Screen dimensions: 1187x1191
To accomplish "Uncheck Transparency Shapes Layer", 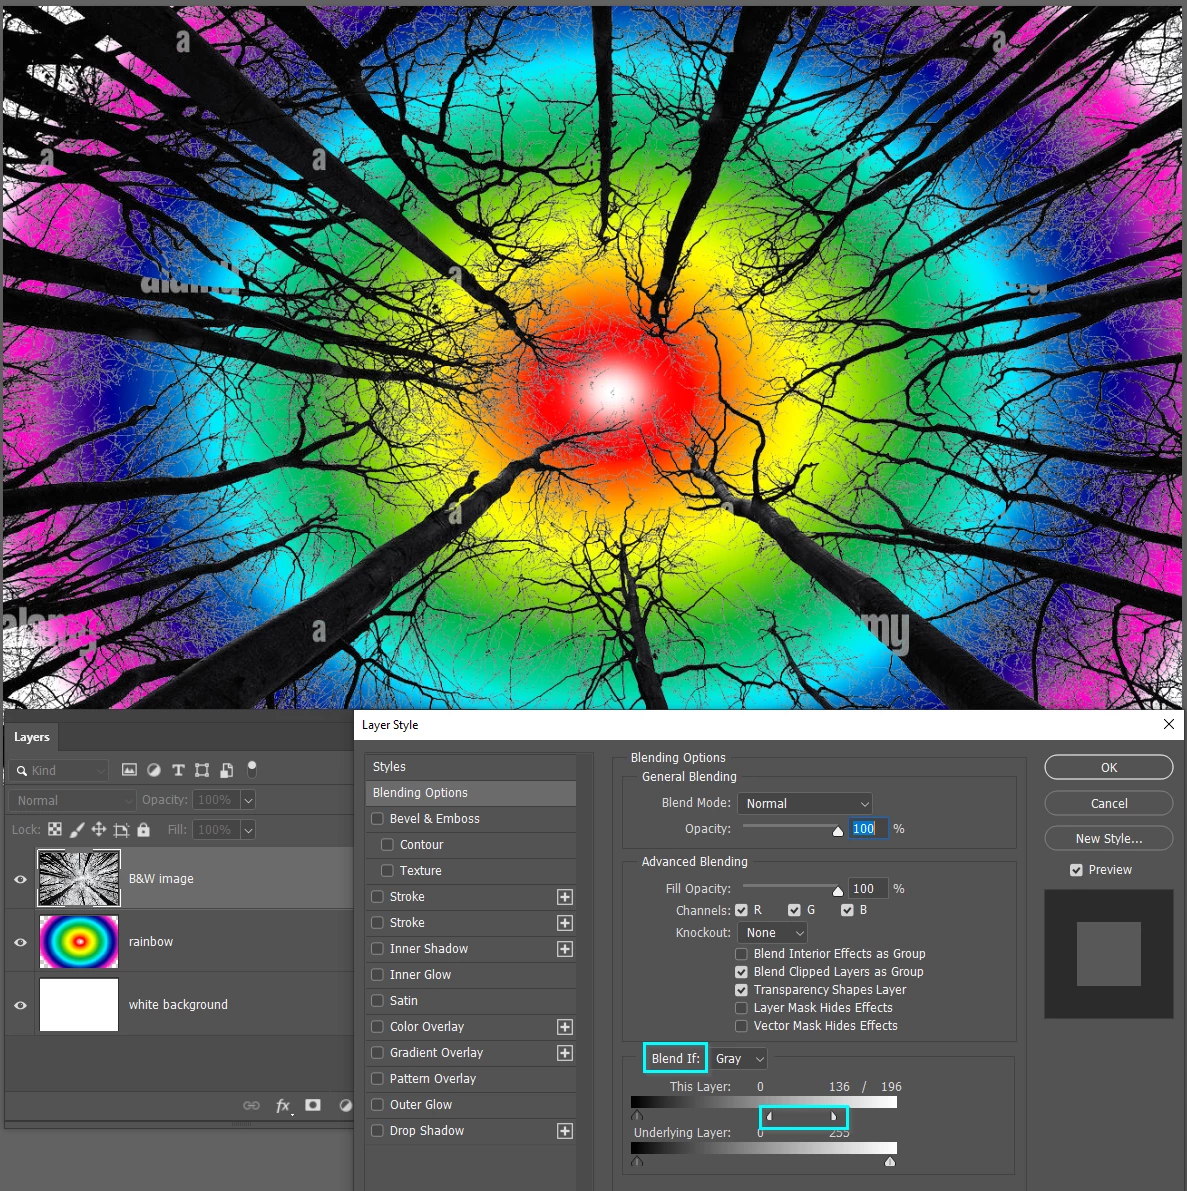I will pos(742,990).
